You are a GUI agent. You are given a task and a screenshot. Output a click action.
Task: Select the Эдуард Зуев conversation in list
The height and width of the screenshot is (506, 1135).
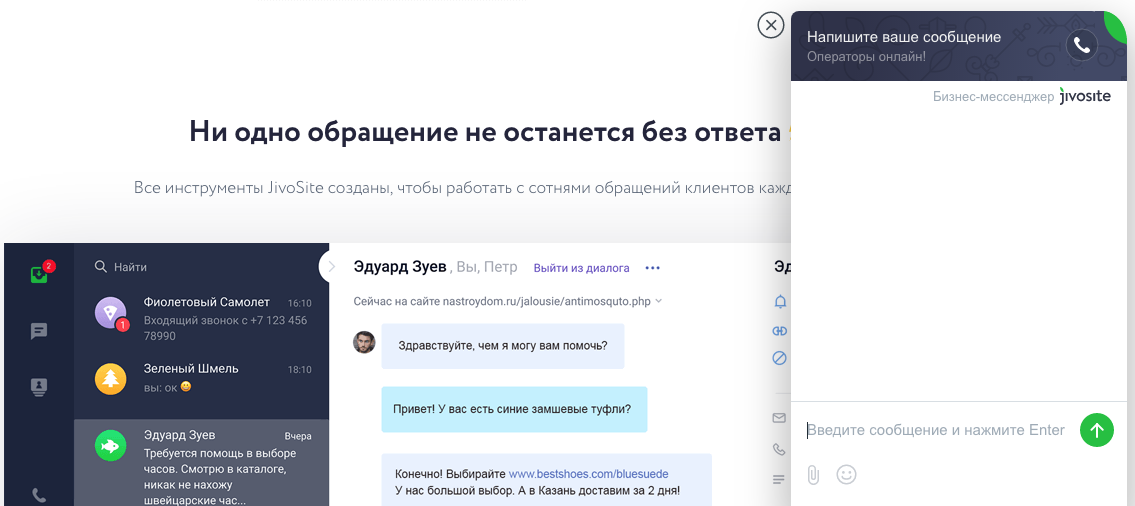pos(201,463)
